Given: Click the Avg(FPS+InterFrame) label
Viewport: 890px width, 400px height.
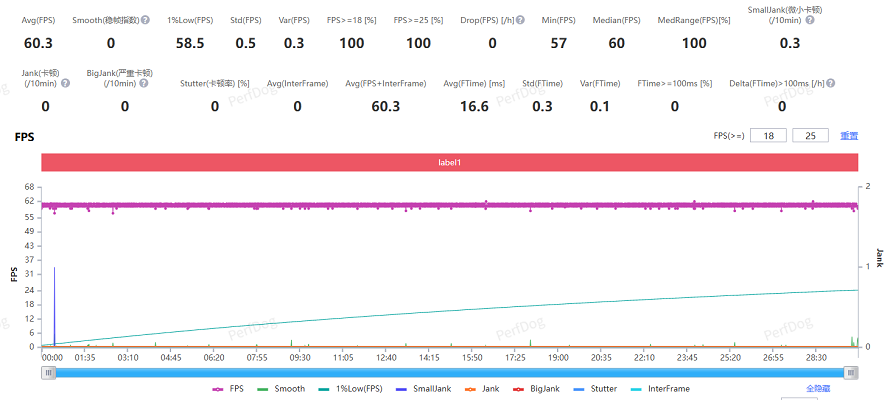Looking at the screenshot, I should point(386,84).
